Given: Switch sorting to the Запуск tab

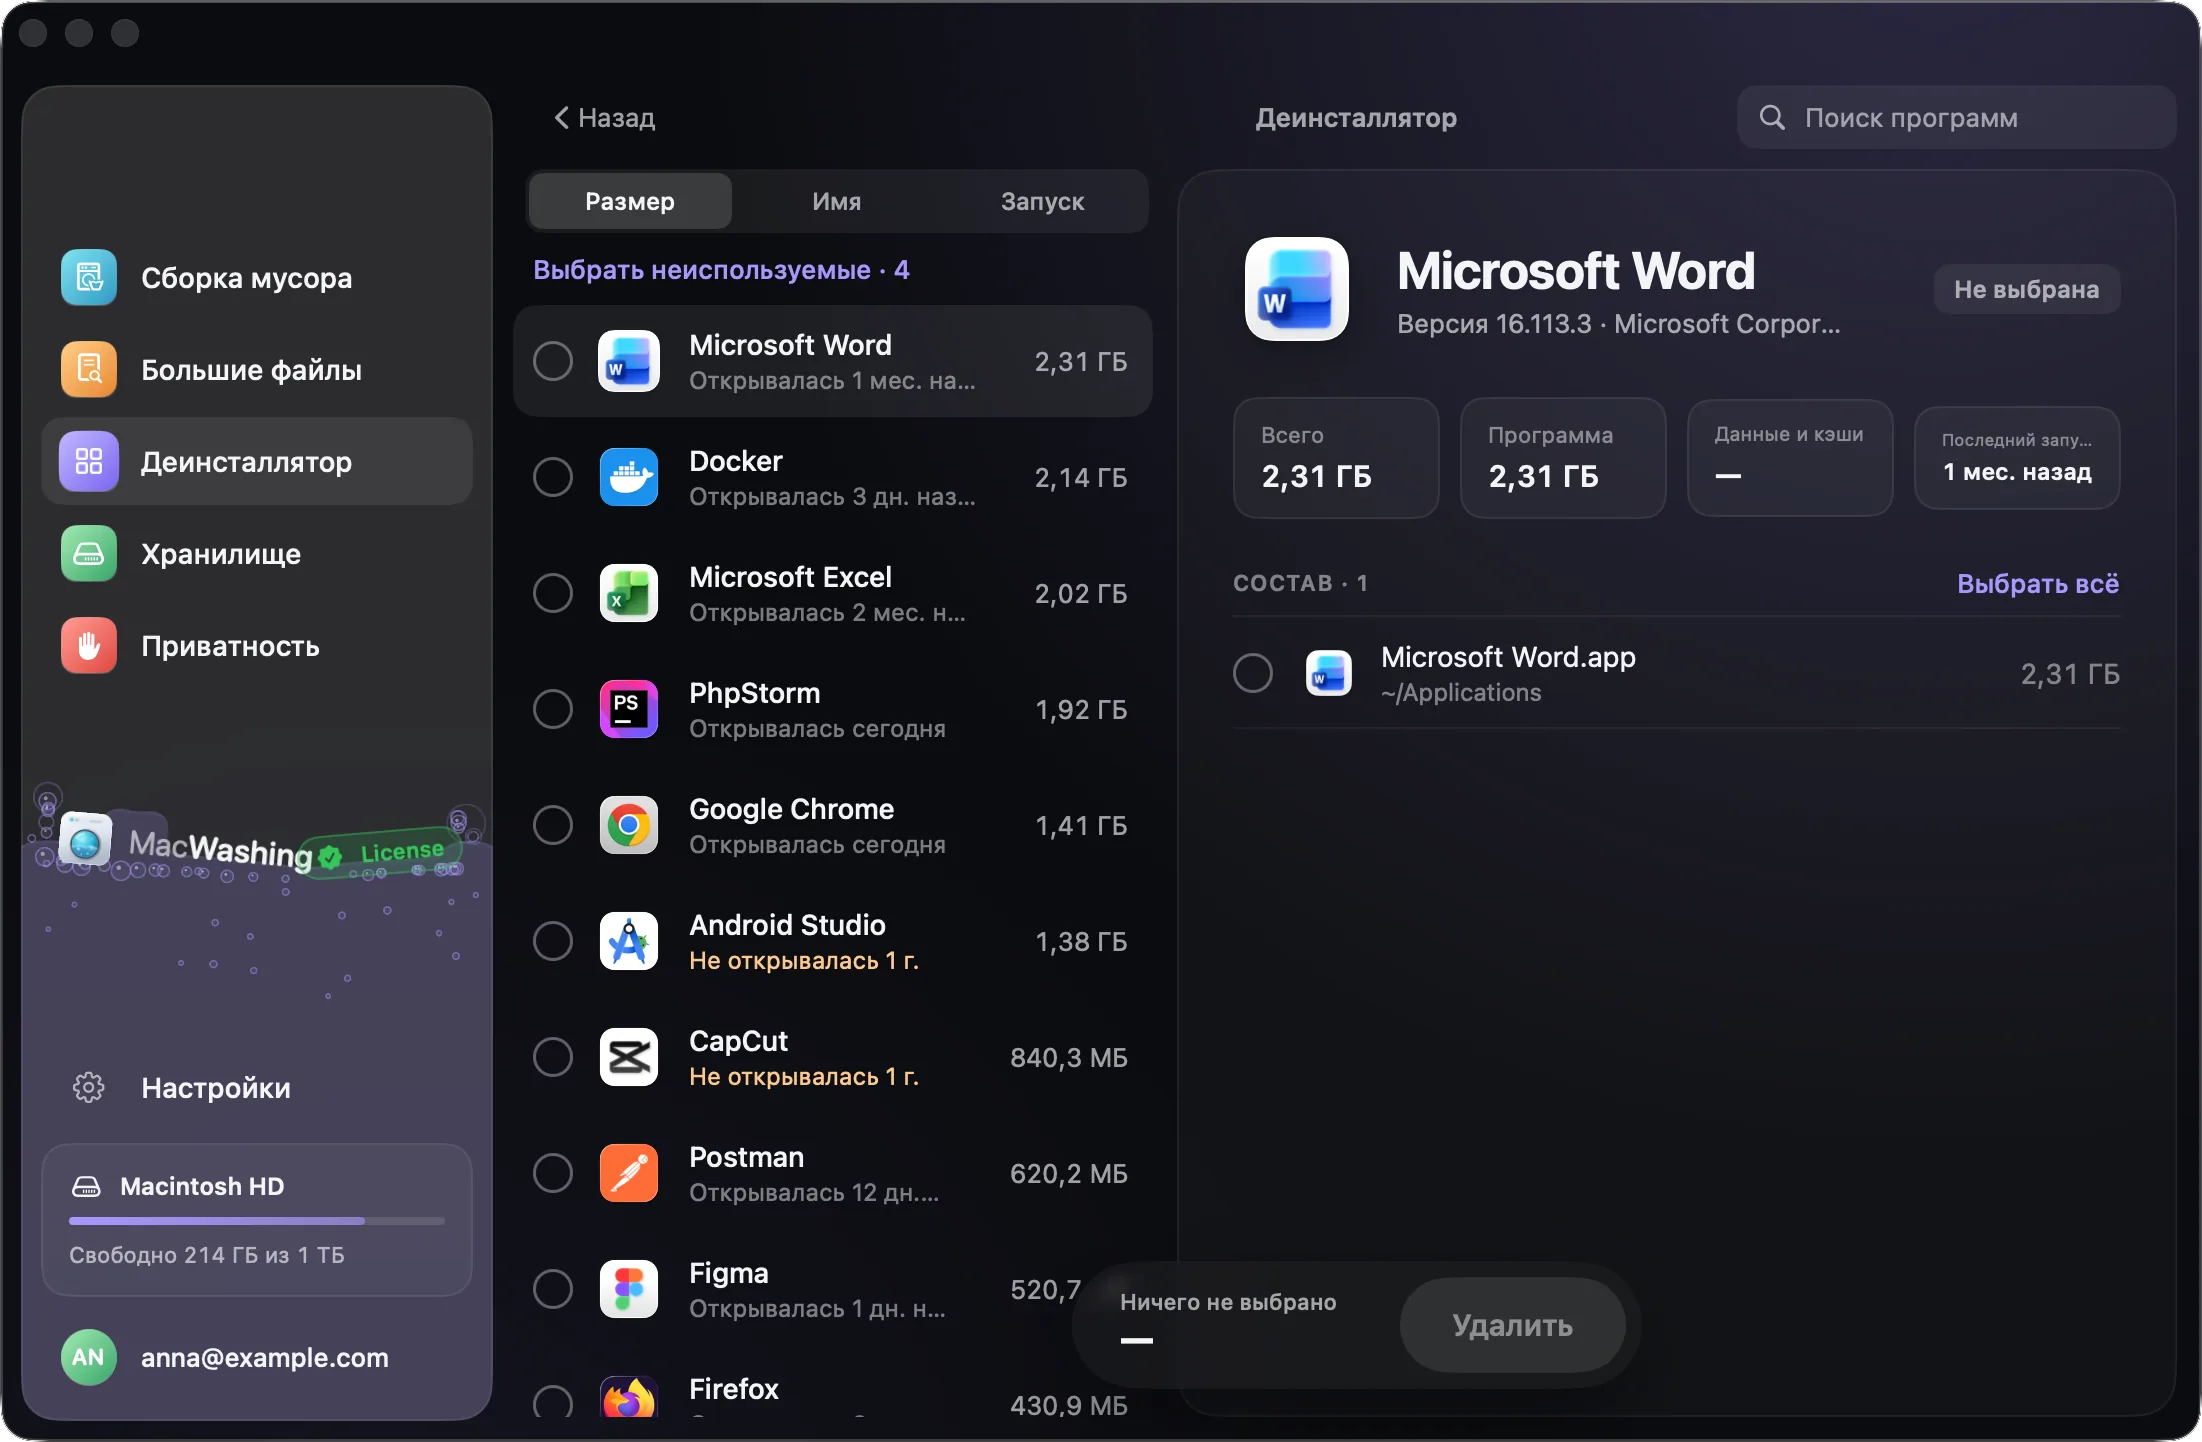Looking at the screenshot, I should [1043, 201].
